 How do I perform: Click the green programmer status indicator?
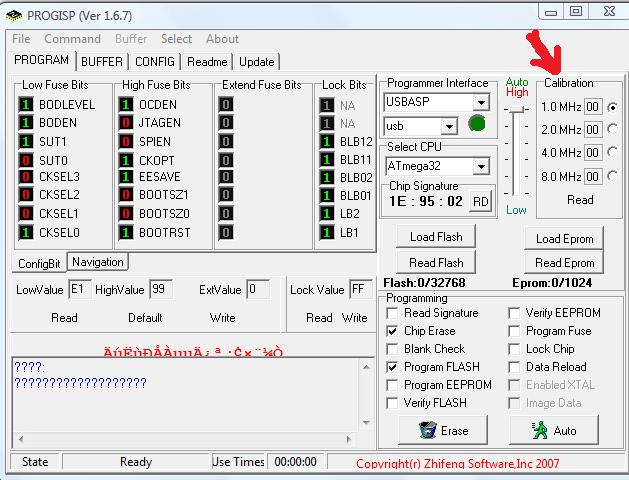pyautogui.click(x=477, y=125)
